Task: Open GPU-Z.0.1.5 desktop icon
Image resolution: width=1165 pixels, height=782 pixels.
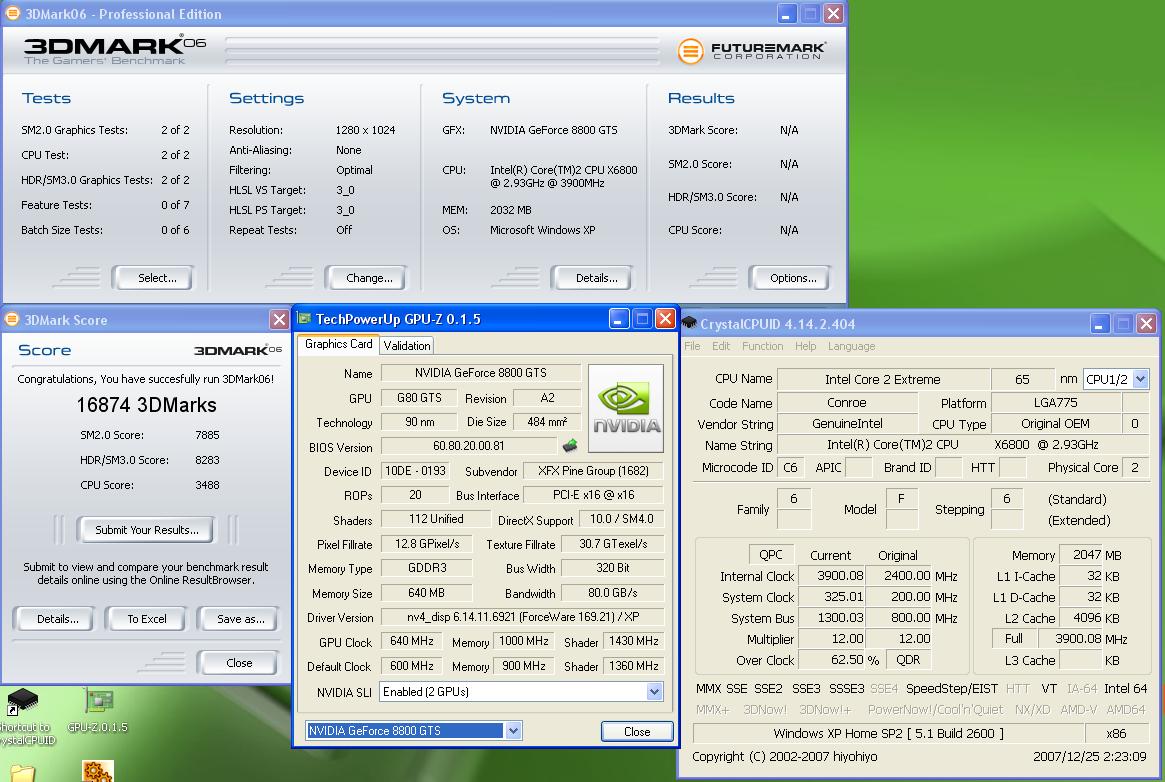Action: pos(98,711)
